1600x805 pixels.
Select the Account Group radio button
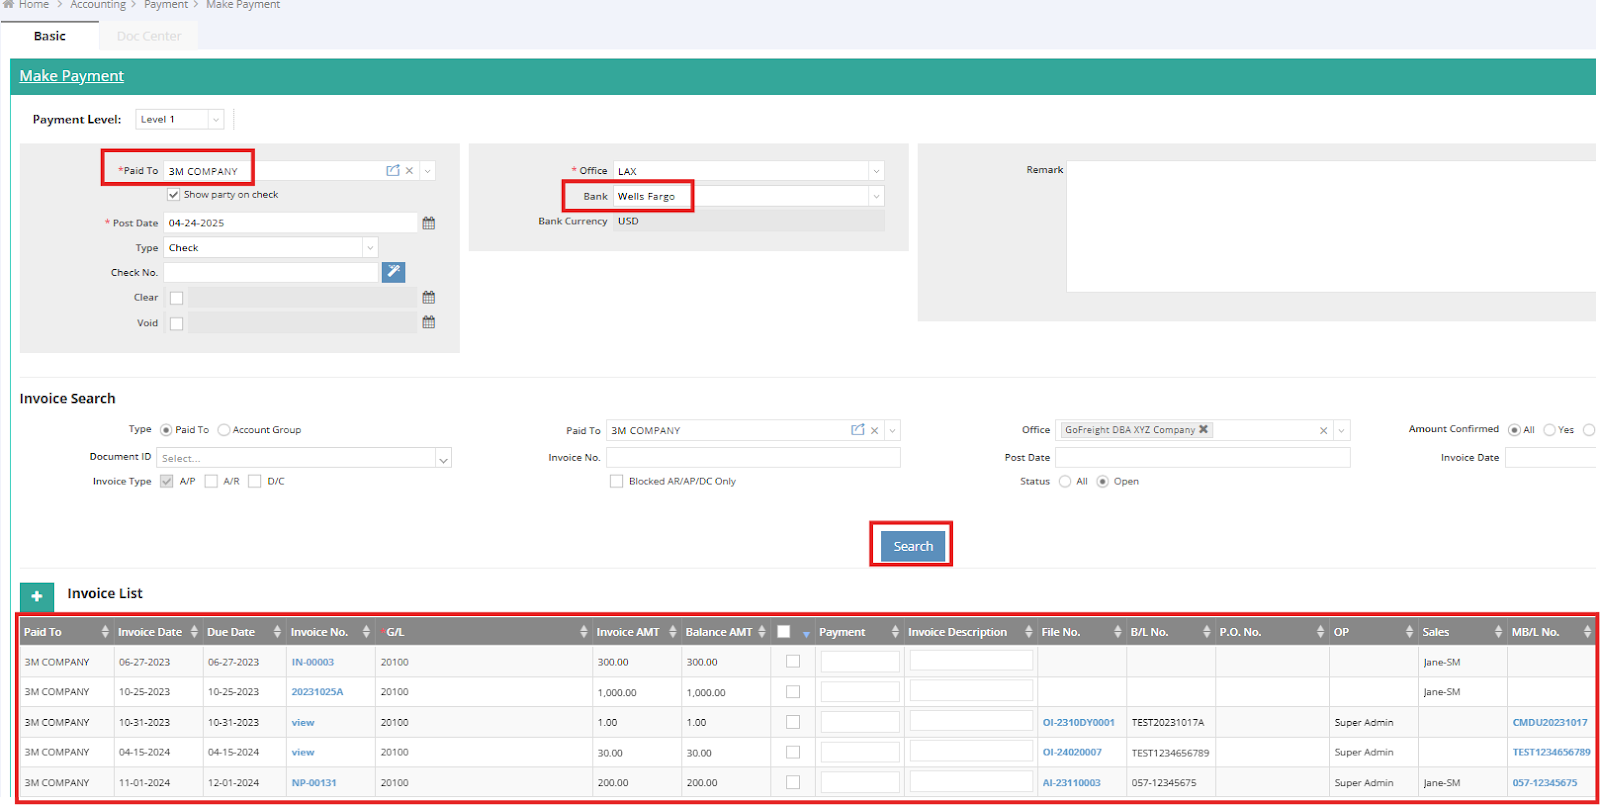tap(224, 430)
